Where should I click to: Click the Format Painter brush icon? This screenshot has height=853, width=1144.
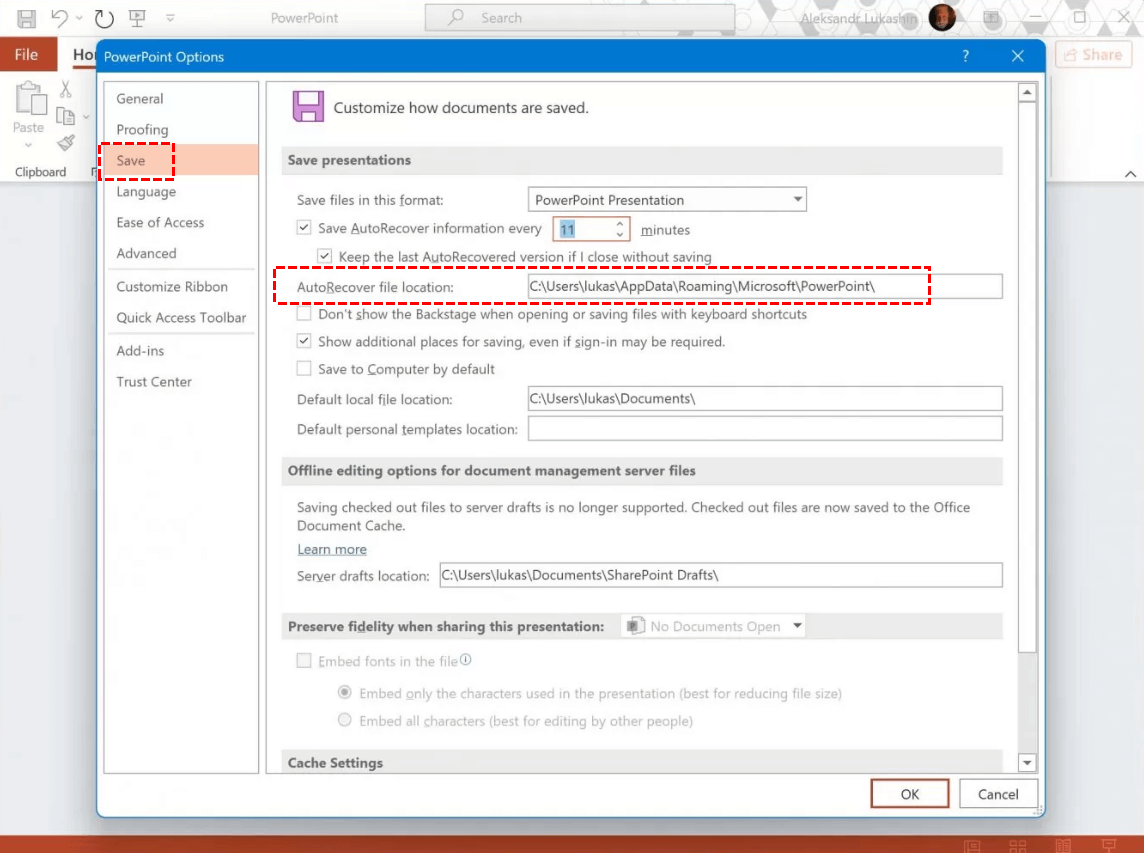pyautogui.click(x=66, y=143)
